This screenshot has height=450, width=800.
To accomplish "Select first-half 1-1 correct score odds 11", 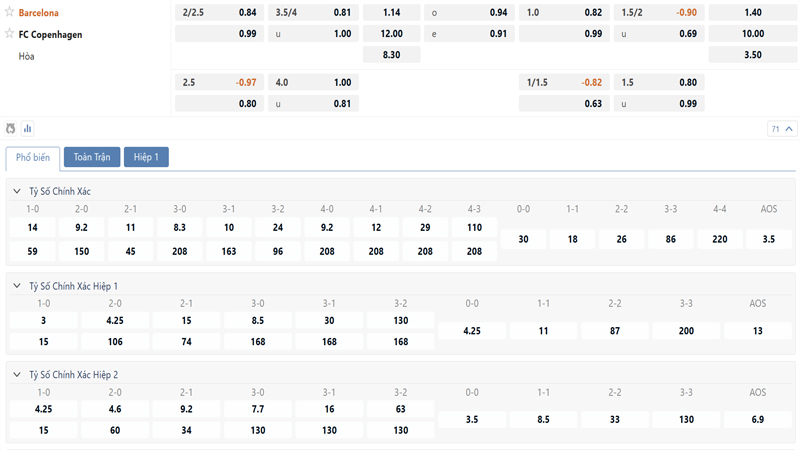I will point(543,330).
